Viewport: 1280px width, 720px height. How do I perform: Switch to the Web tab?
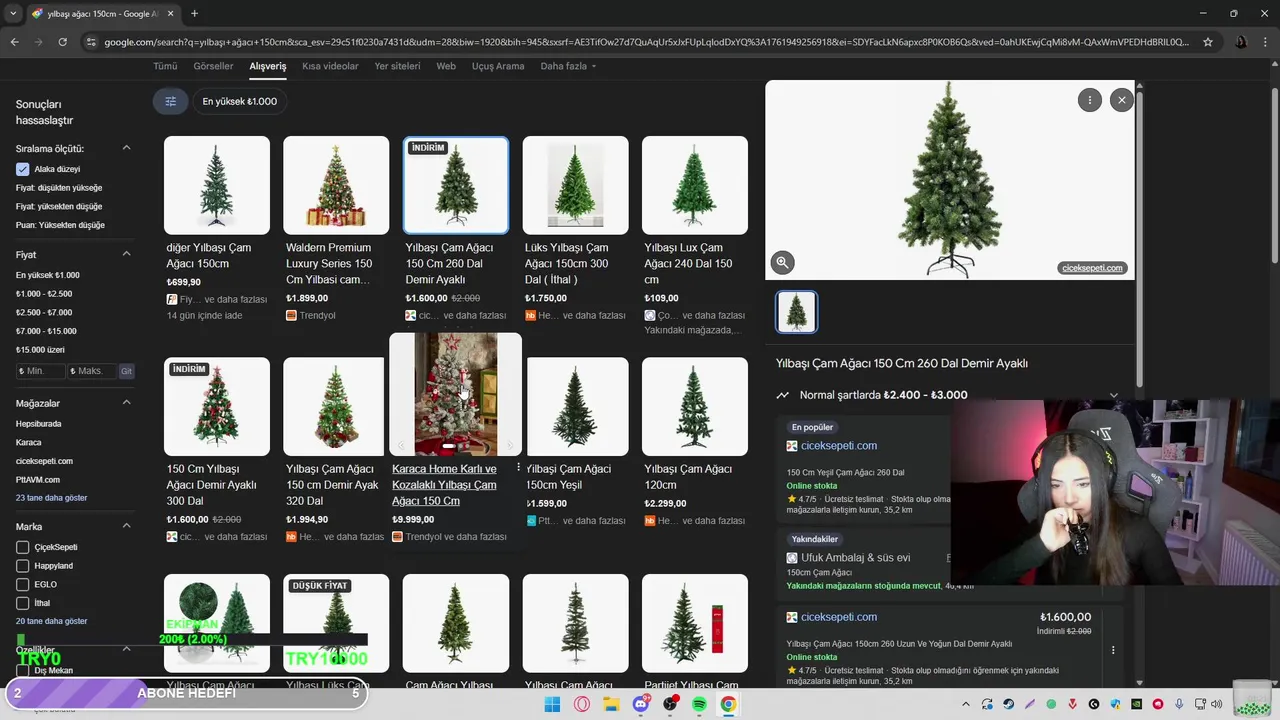coord(446,66)
